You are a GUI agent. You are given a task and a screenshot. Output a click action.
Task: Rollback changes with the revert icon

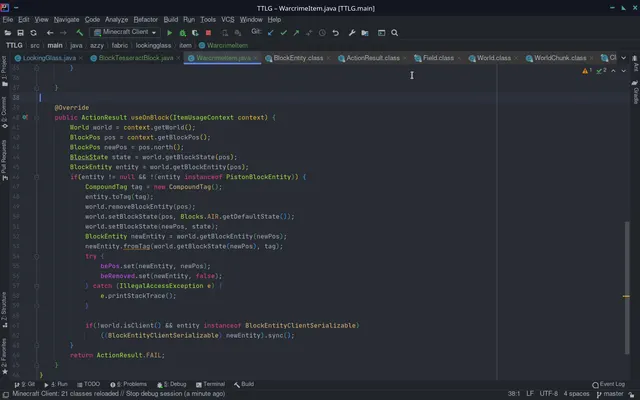(x=336, y=33)
